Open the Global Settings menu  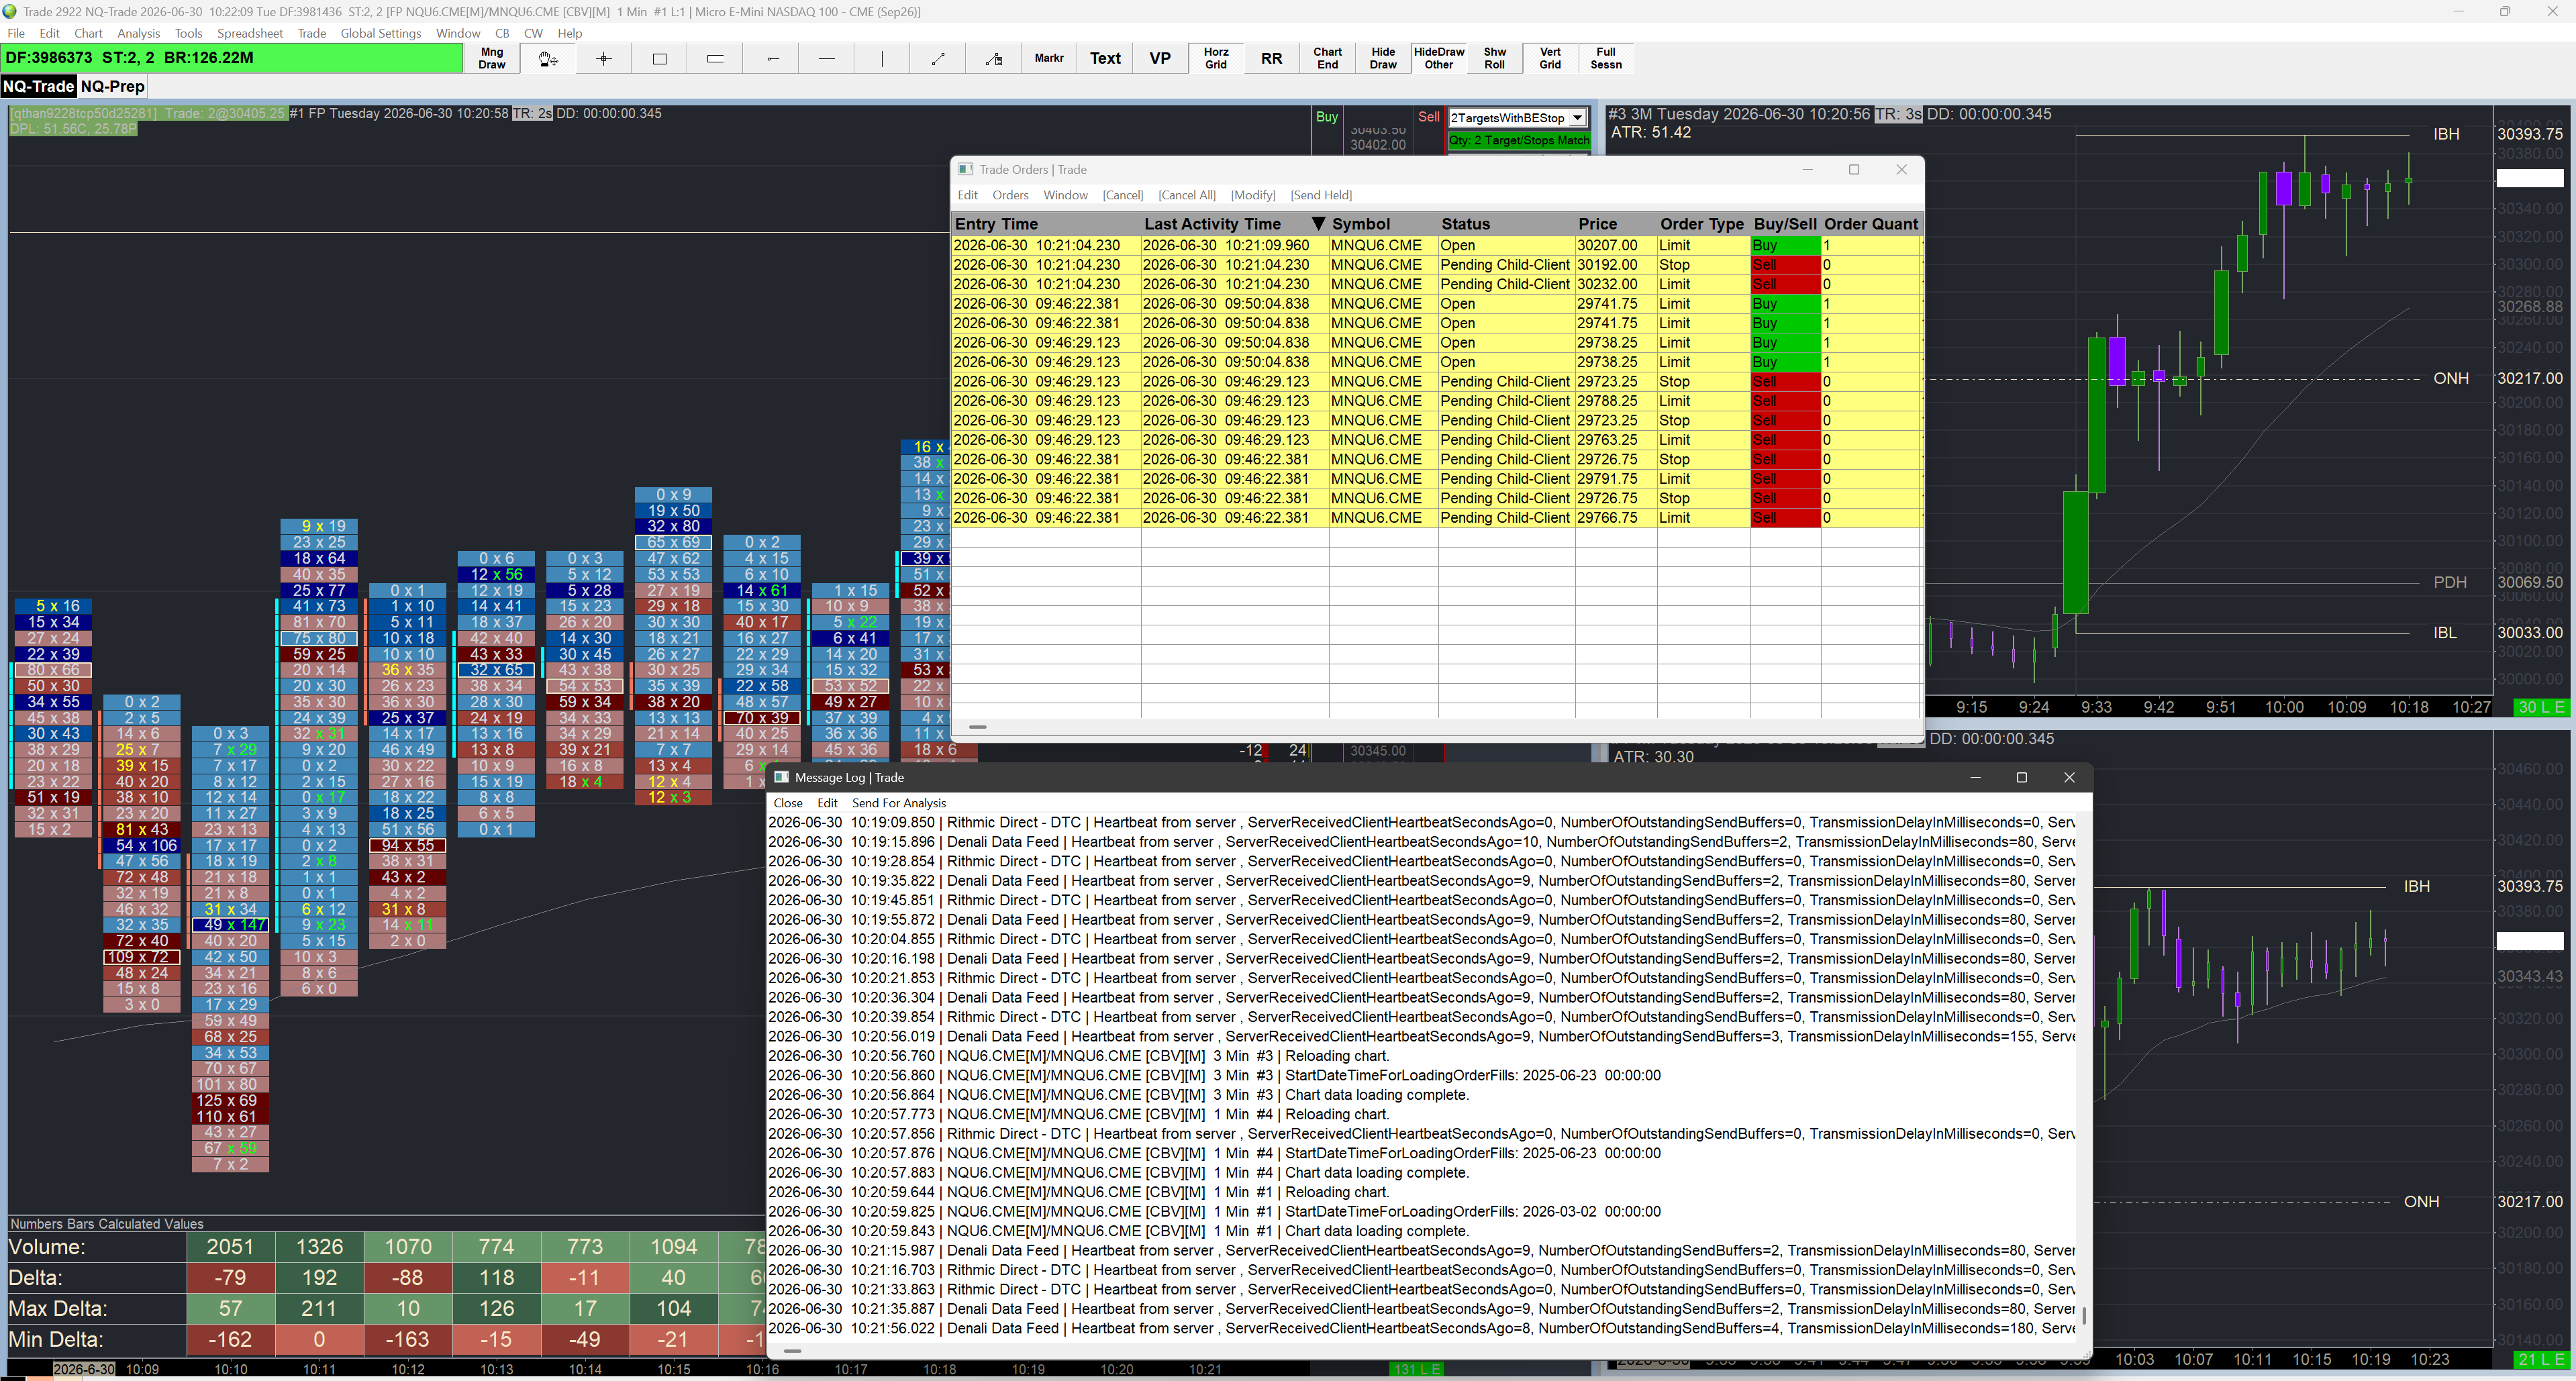point(381,33)
